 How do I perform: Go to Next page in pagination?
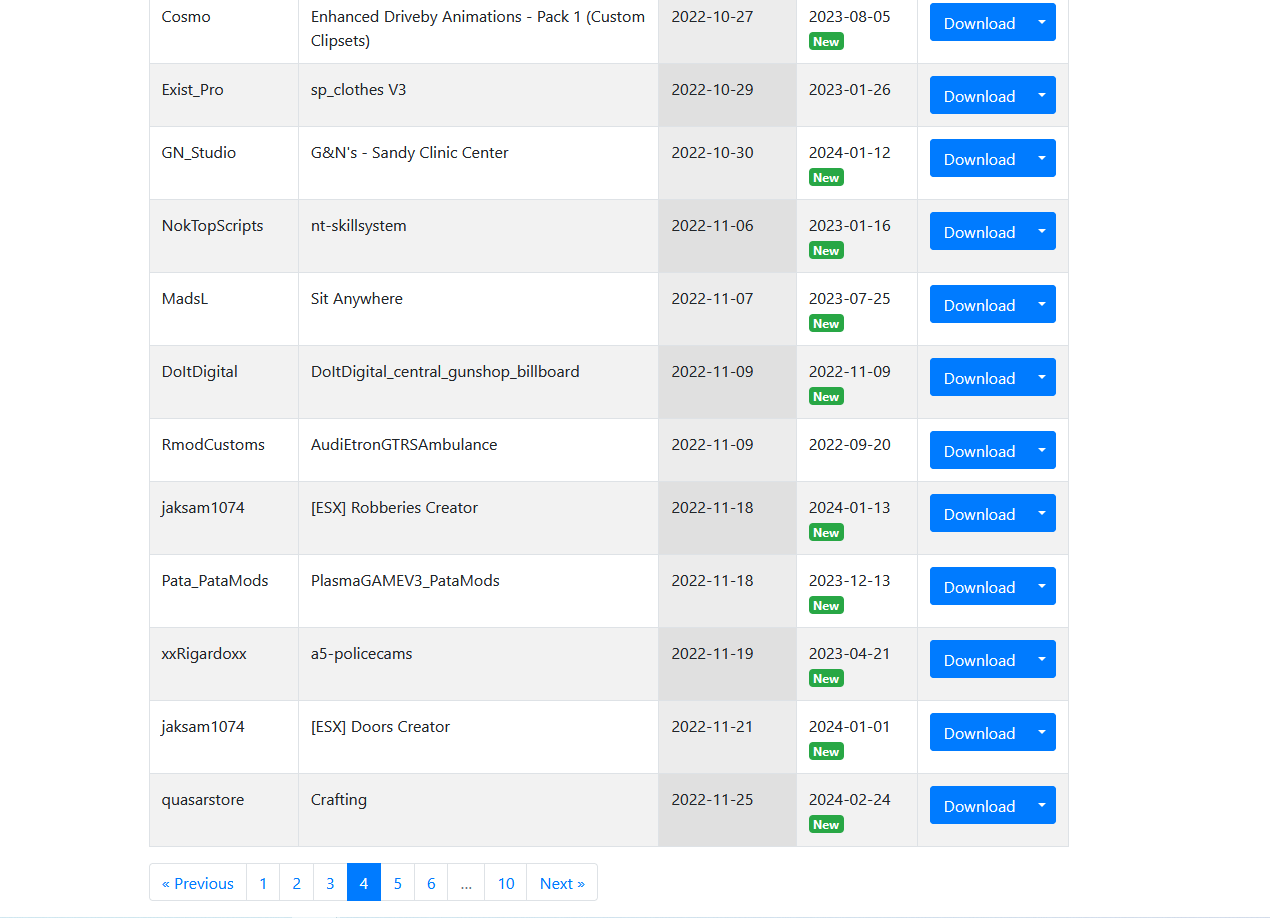(562, 883)
